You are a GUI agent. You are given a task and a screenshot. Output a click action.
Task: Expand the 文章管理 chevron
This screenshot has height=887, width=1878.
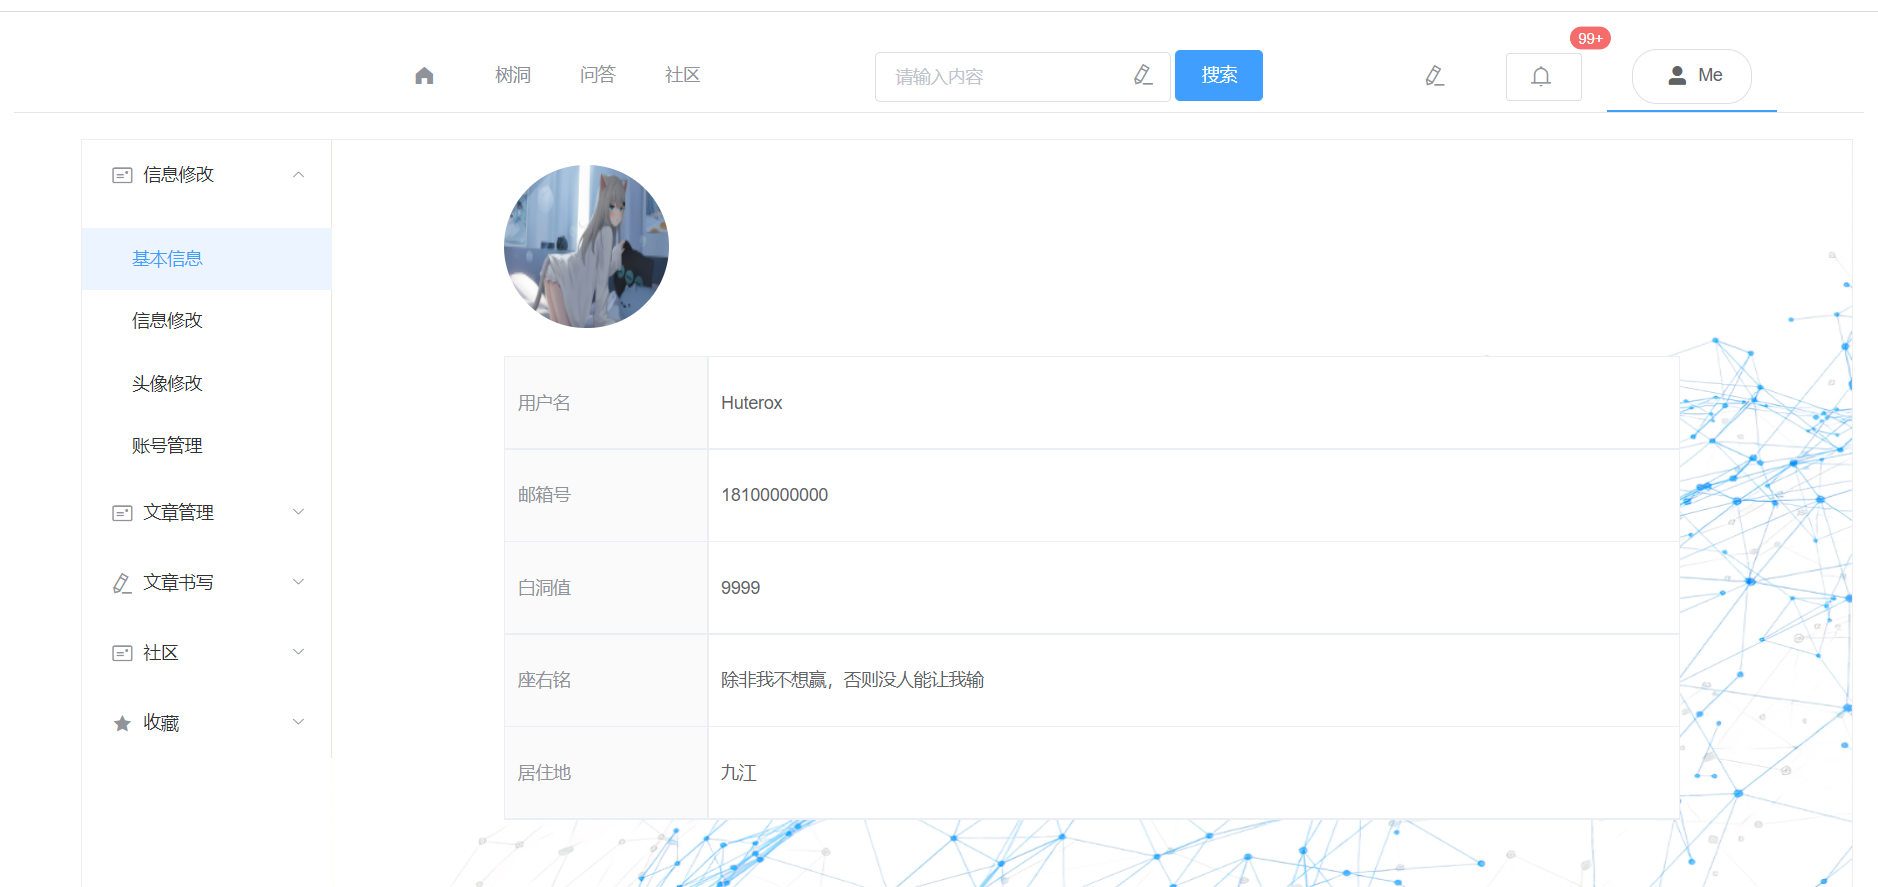pyautogui.click(x=298, y=512)
